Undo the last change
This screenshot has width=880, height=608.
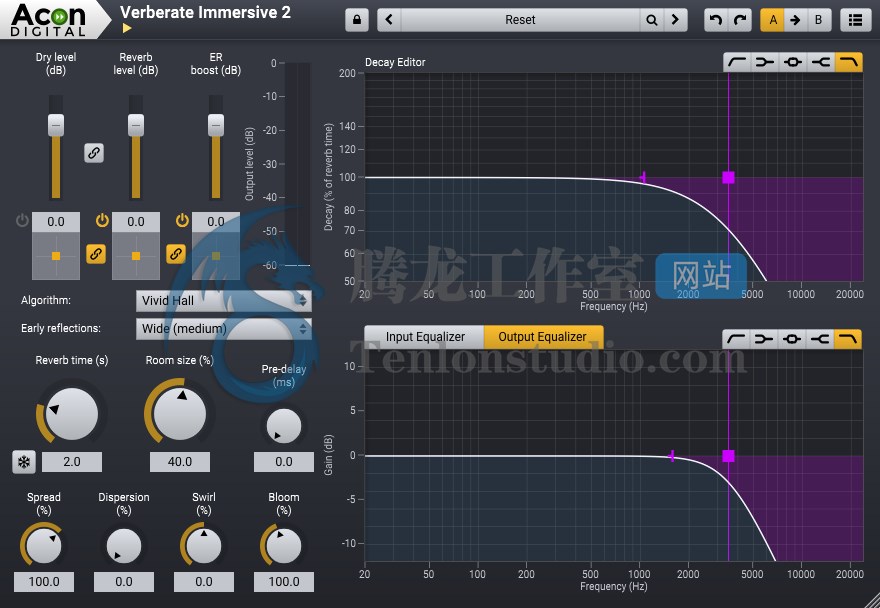(x=716, y=20)
